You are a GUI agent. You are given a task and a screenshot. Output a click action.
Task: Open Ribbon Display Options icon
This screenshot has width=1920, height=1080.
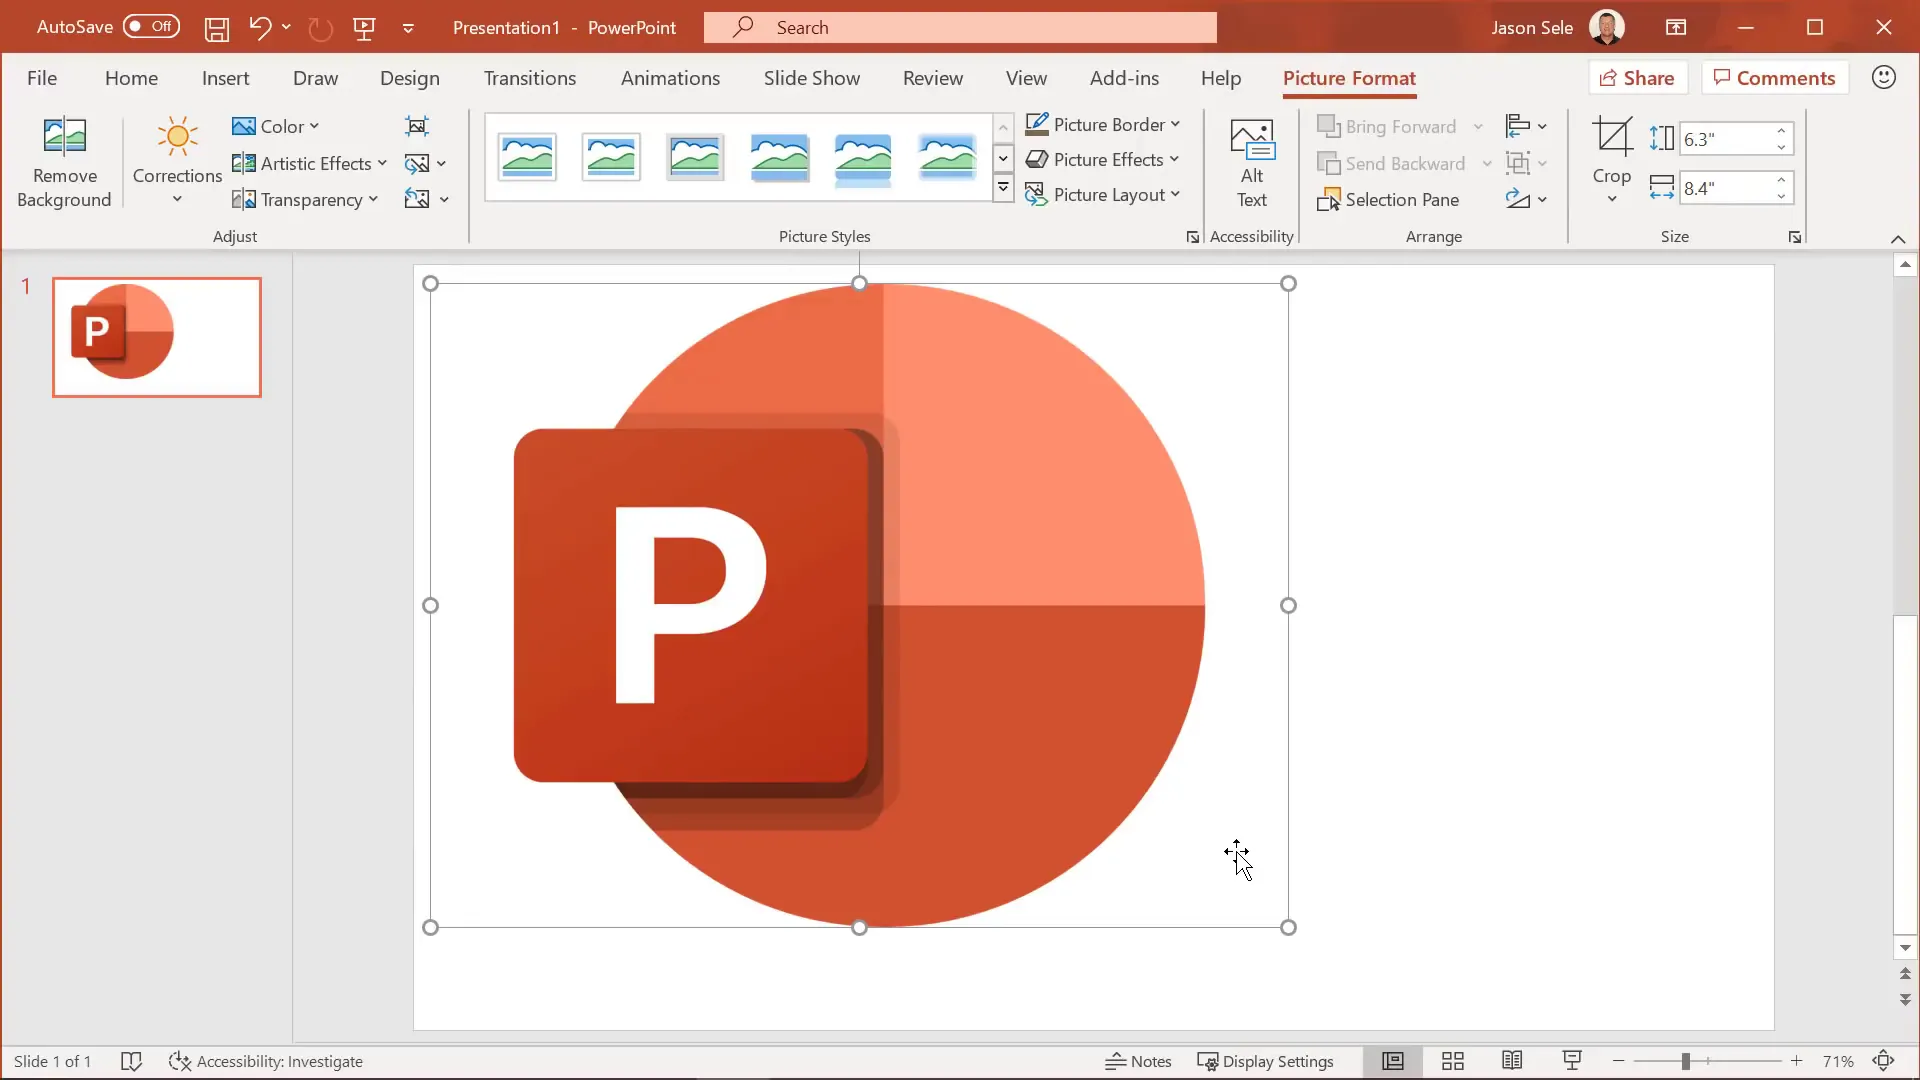tap(1676, 28)
